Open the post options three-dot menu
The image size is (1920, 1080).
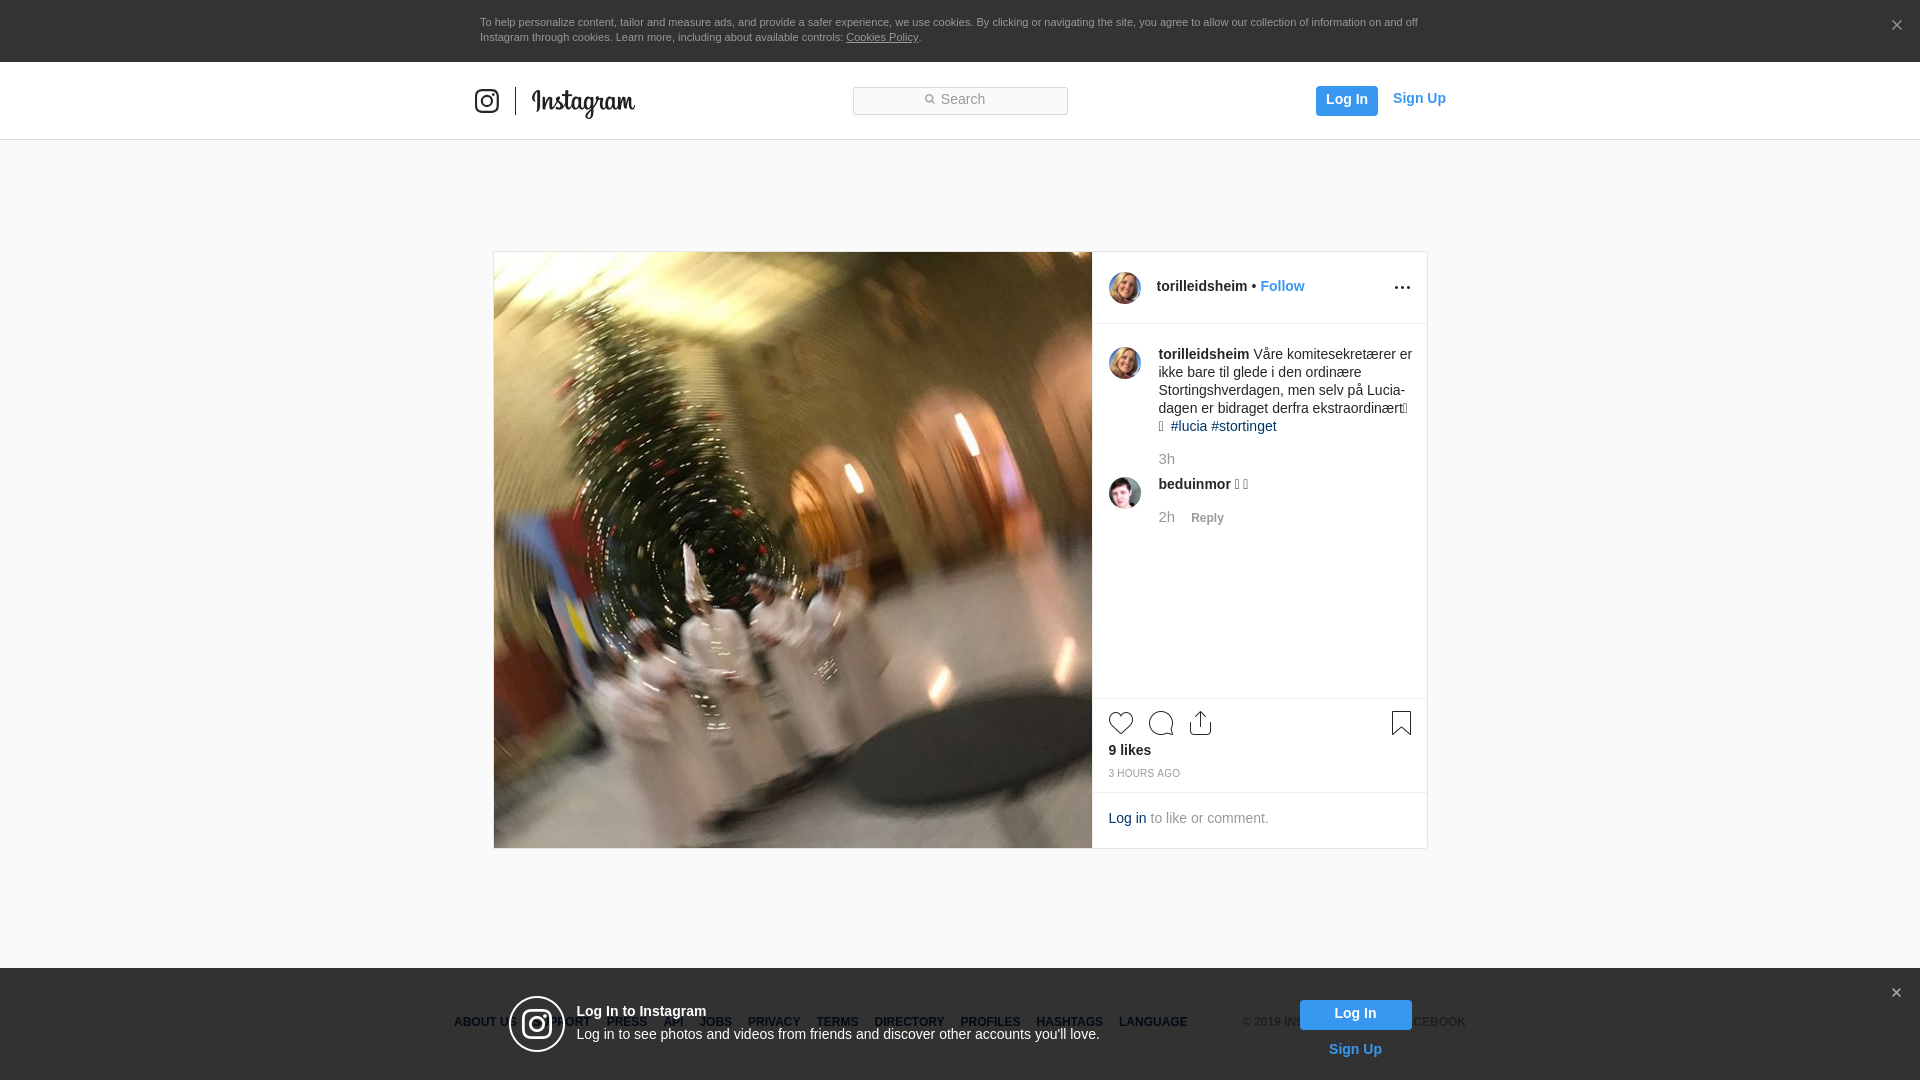tap(1402, 288)
